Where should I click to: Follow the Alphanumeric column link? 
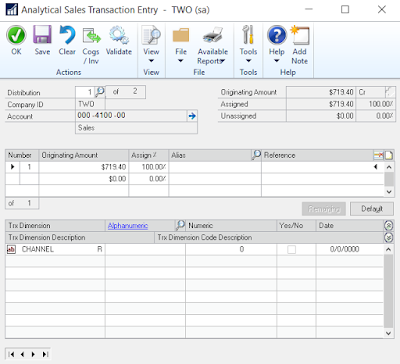coord(128,226)
